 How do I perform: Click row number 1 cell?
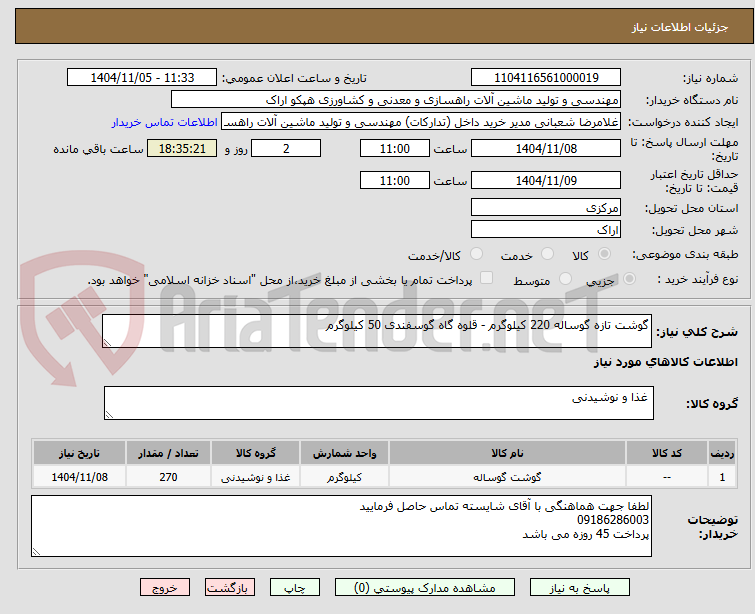(722, 477)
